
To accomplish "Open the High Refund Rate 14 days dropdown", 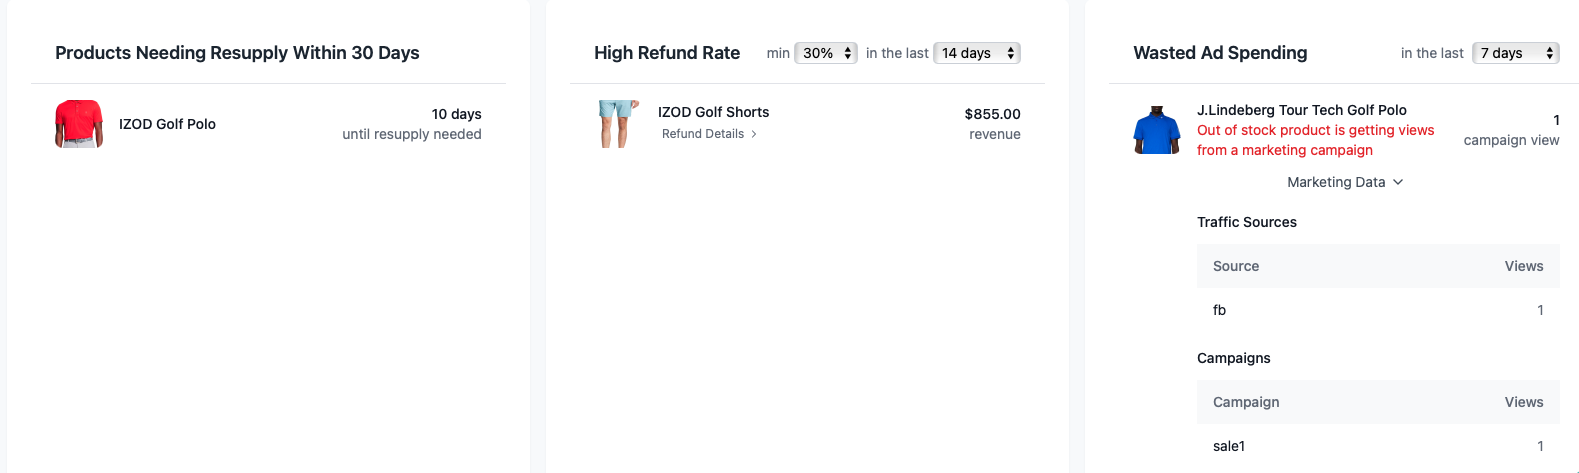I will (x=976, y=53).
